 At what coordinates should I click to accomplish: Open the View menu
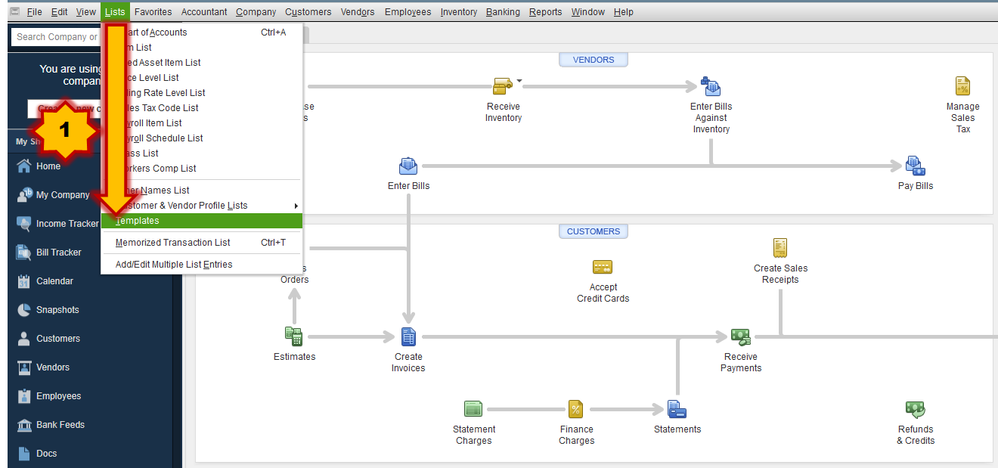(85, 11)
